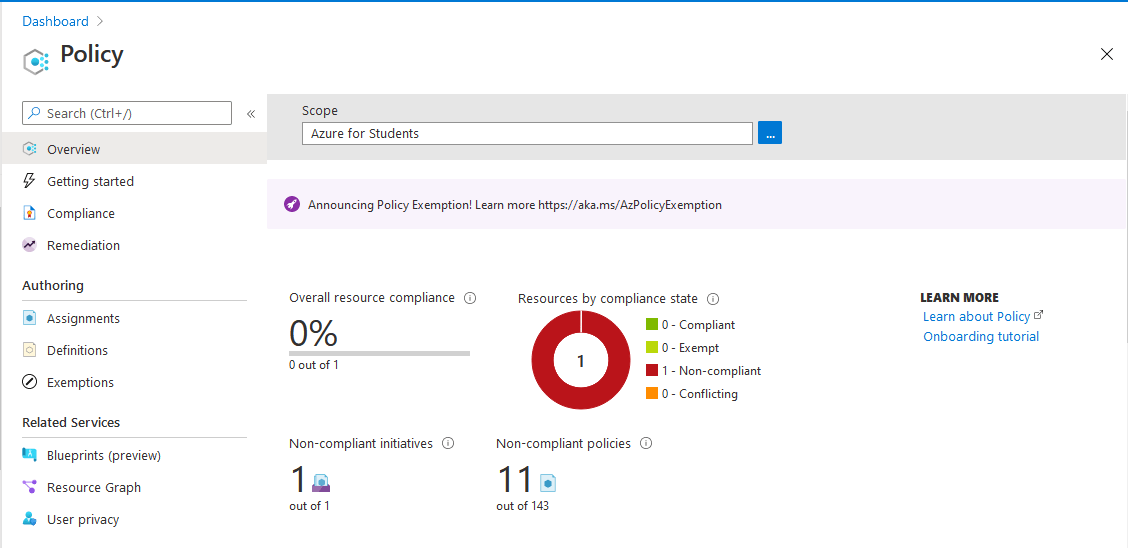Viewport: 1128px width, 548px height.
Task: Click the Definitions icon in Authoring
Action: click(x=29, y=350)
